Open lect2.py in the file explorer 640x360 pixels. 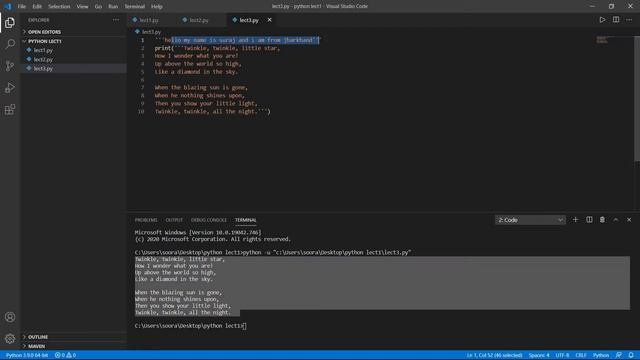(43, 60)
